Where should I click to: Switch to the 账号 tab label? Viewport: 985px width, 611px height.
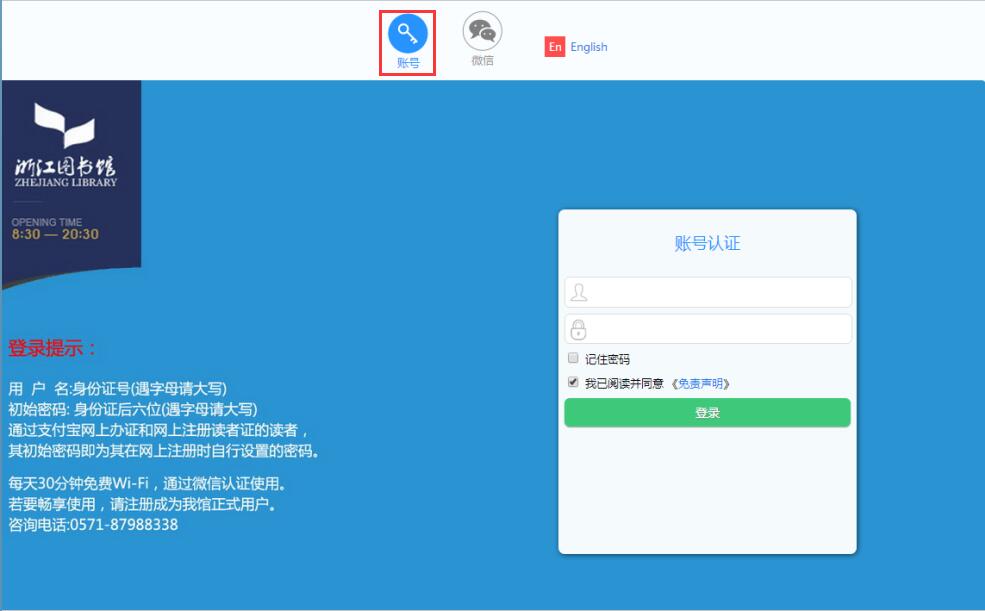[x=407, y=63]
